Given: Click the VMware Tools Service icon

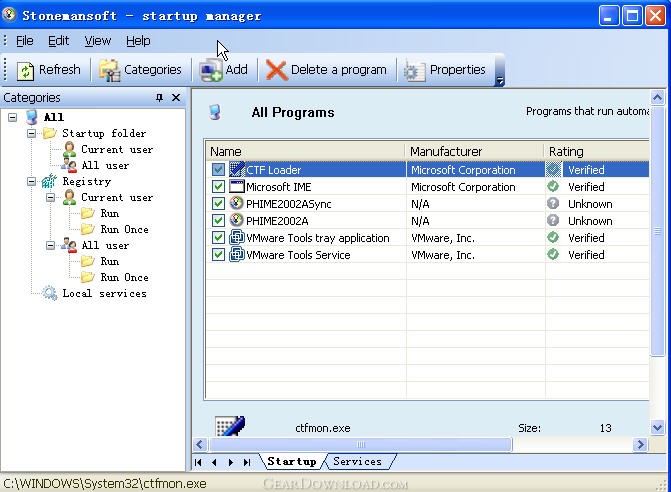Looking at the screenshot, I should click(x=237, y=255).
